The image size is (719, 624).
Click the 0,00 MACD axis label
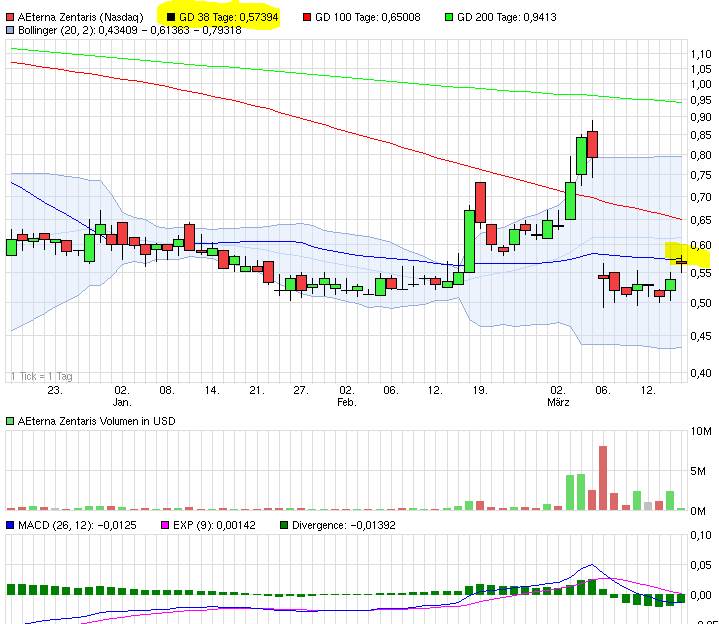(x=701, y=595)
